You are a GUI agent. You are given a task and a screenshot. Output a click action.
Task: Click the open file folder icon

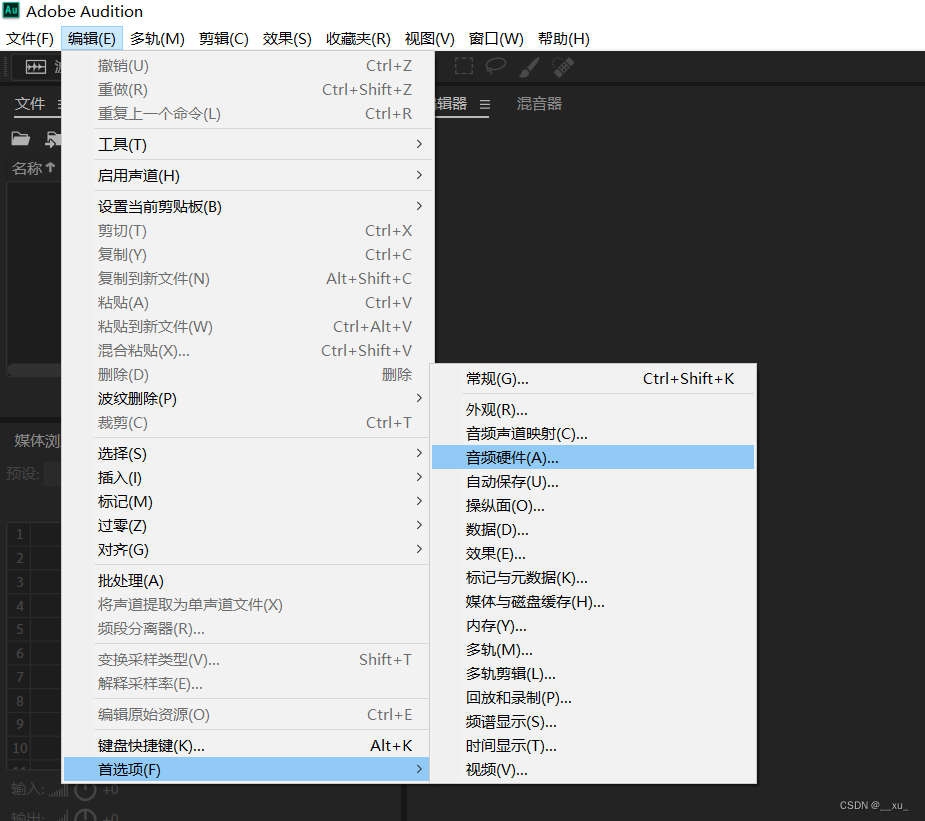point(20,139)
